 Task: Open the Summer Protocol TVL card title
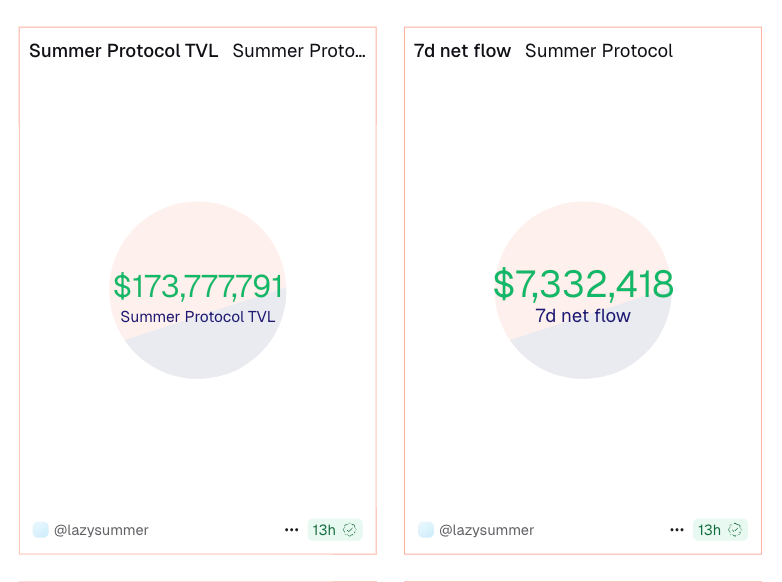point(123,51)
